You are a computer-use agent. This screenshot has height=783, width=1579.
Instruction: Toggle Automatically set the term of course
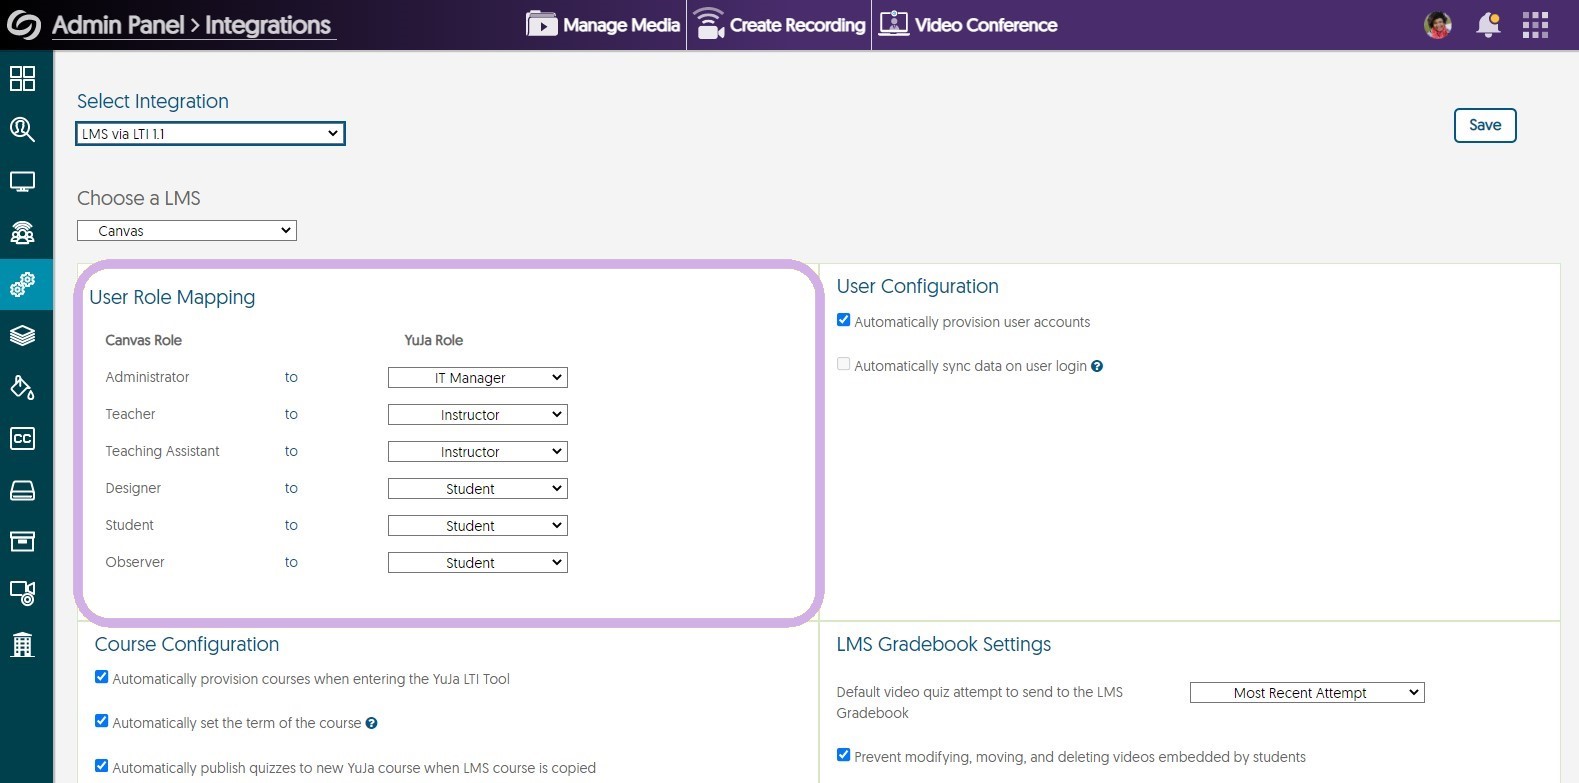coord(102,721)
